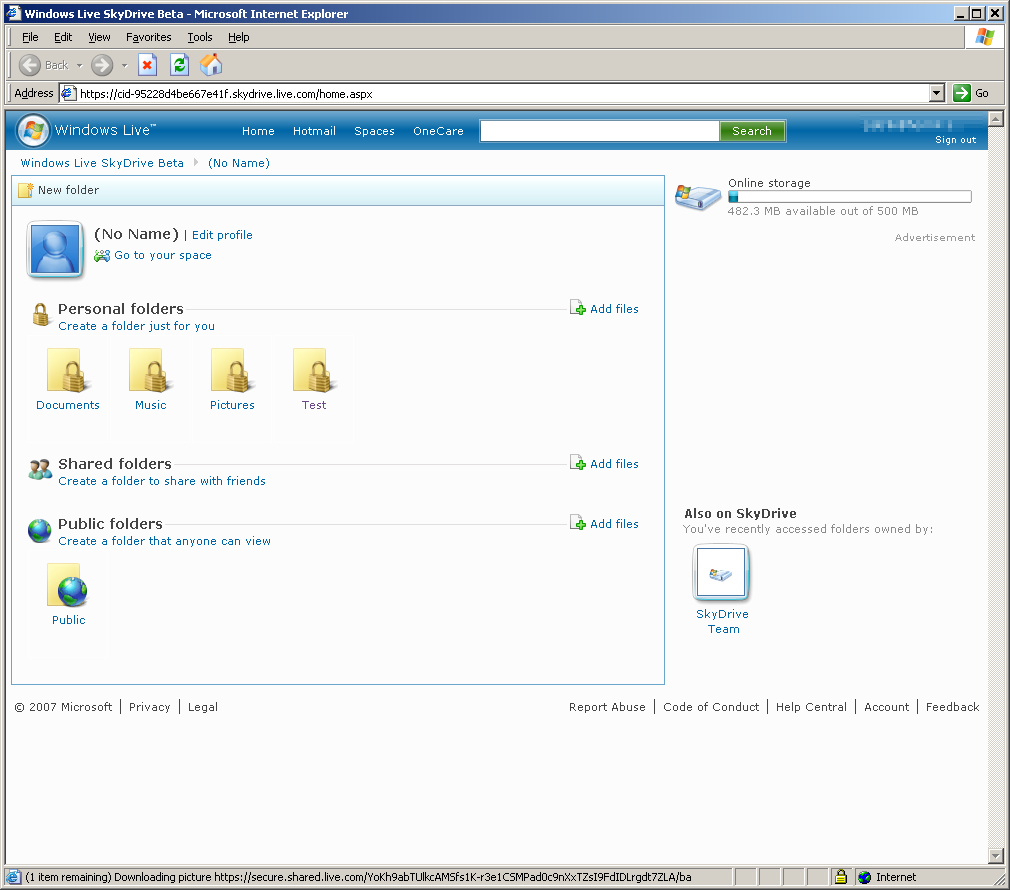Open the Code of Conduct footer link
Viewport: 1010px width, 890px height.
711,707
